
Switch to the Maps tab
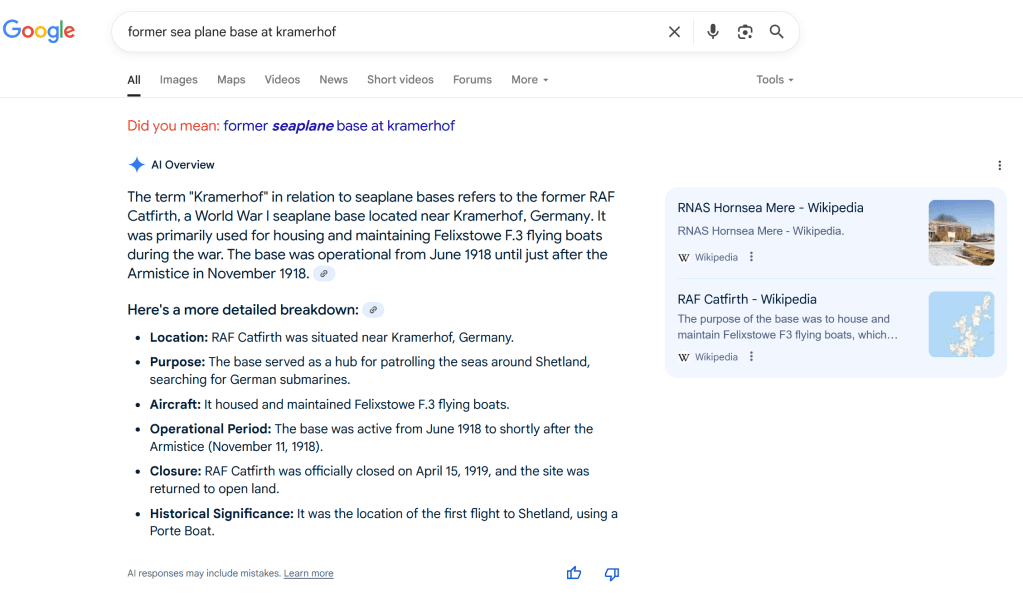click(231, 80)
